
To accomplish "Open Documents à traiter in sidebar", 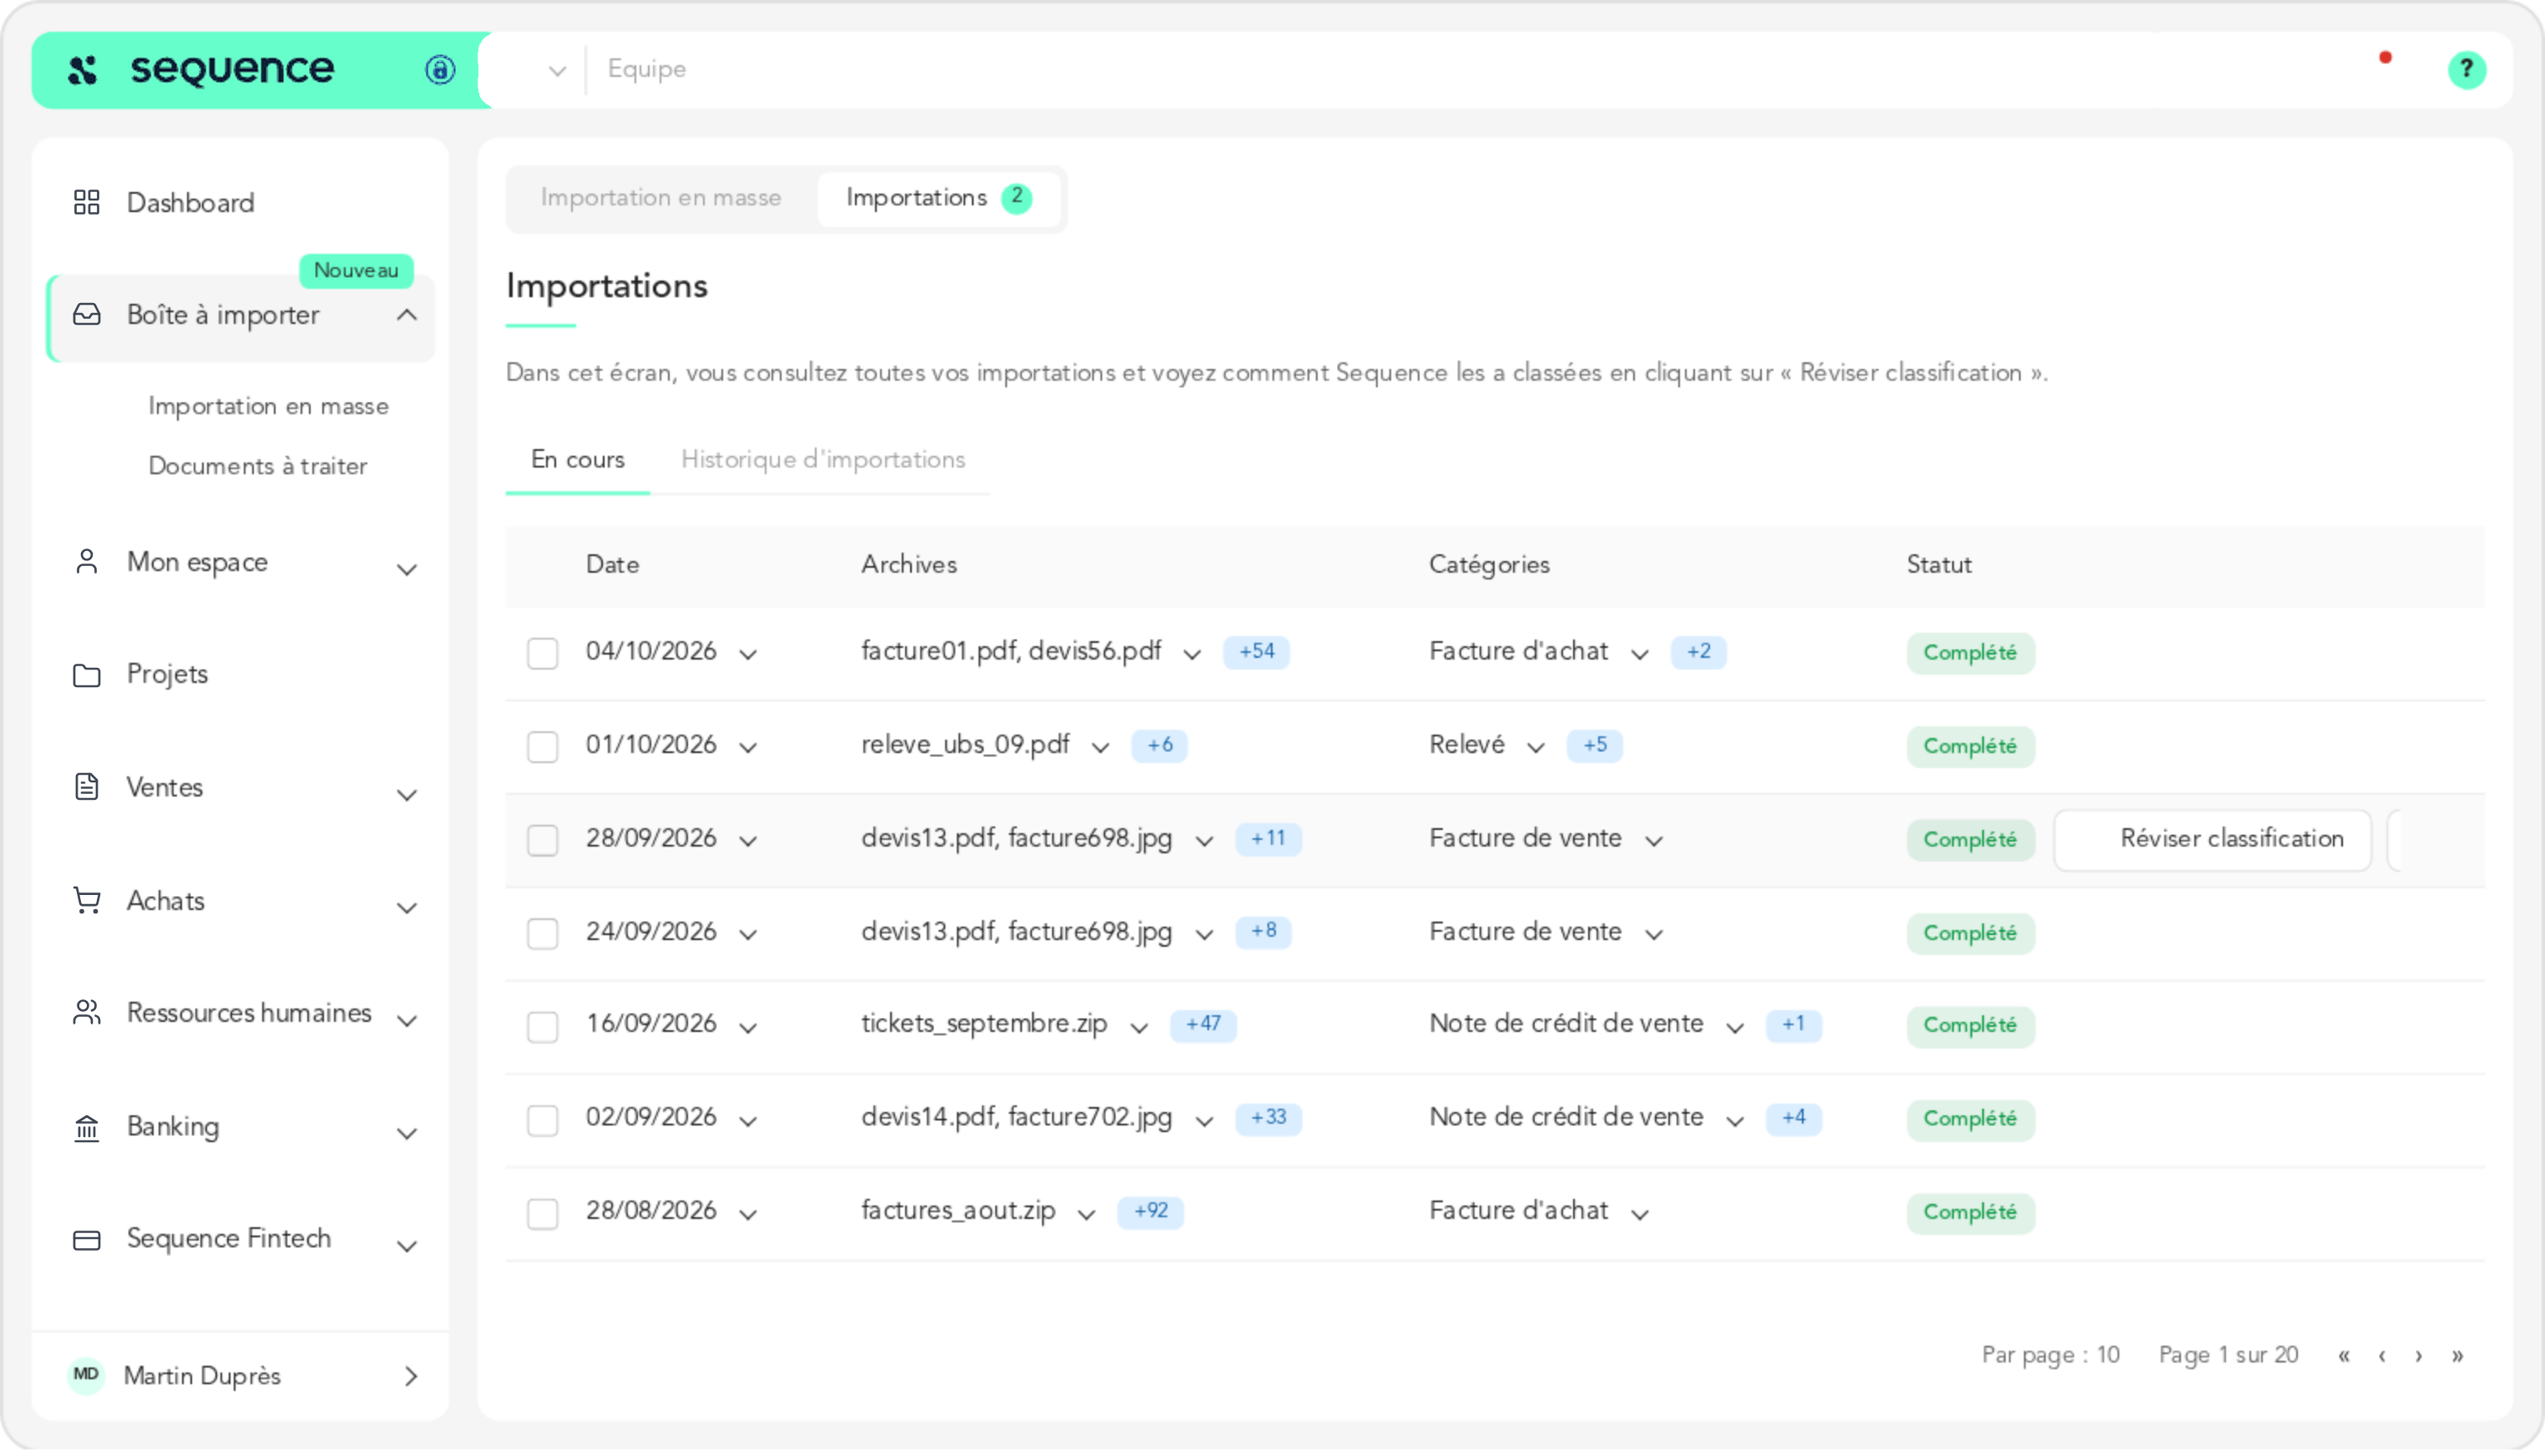I will coord(257,467).
